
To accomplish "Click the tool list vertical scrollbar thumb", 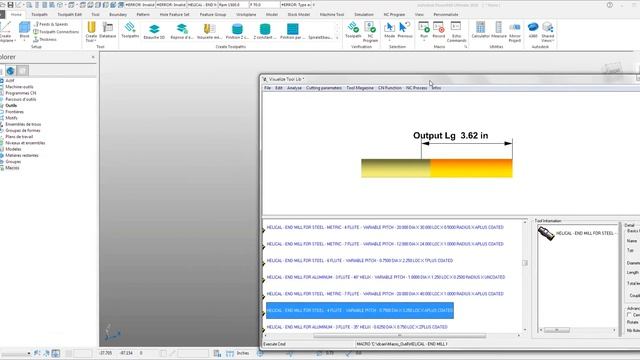I will tap(525, 263).
